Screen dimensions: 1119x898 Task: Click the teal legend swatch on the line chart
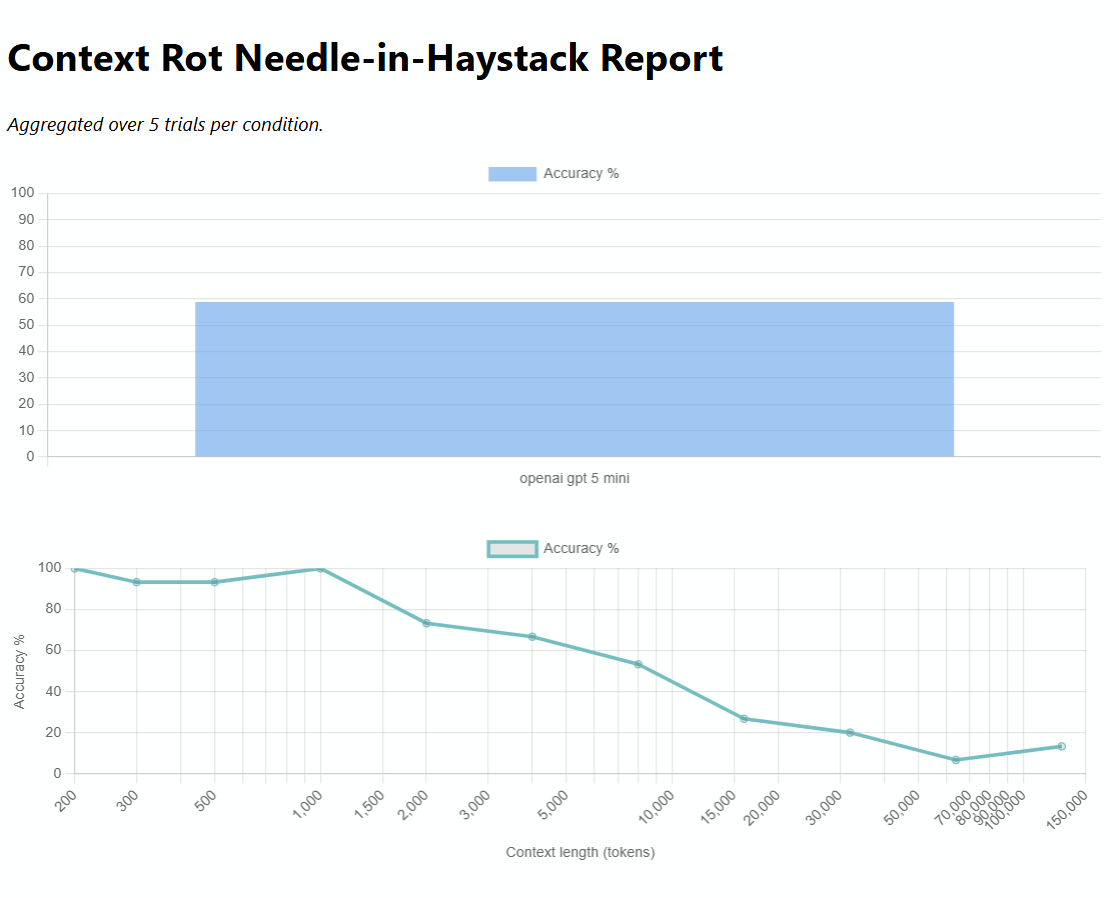pos(511,548)
